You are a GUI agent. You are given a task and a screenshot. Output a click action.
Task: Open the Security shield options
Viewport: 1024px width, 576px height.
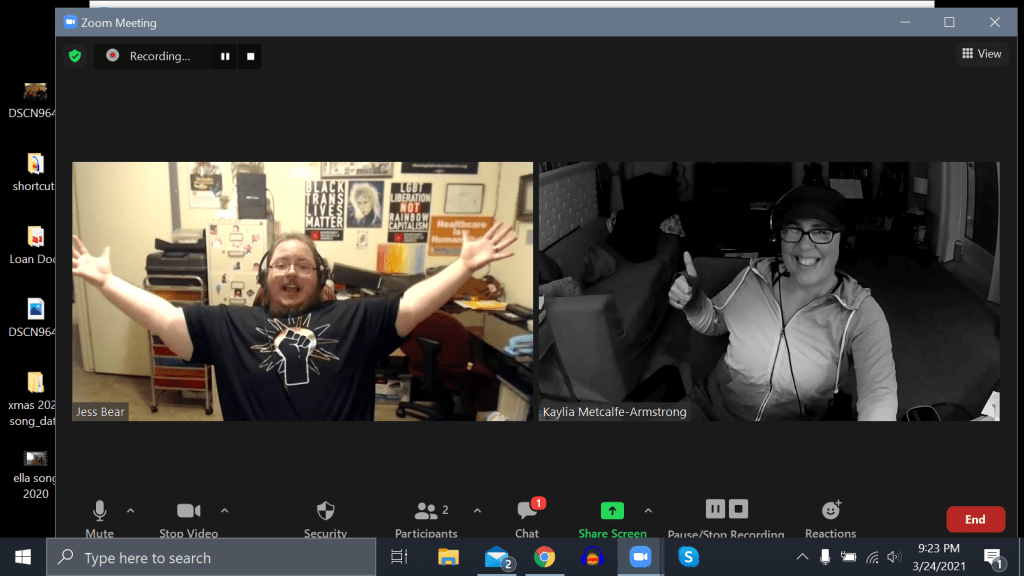[x=325, y=512]
